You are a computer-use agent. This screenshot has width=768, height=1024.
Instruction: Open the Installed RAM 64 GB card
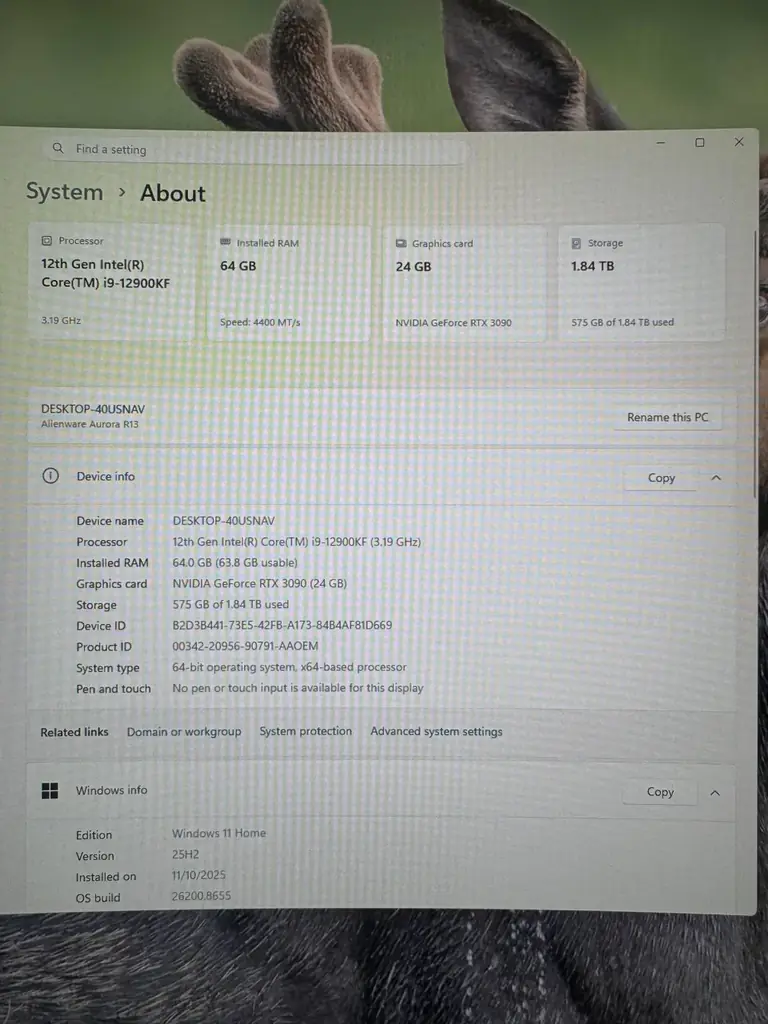pos(289,283)
